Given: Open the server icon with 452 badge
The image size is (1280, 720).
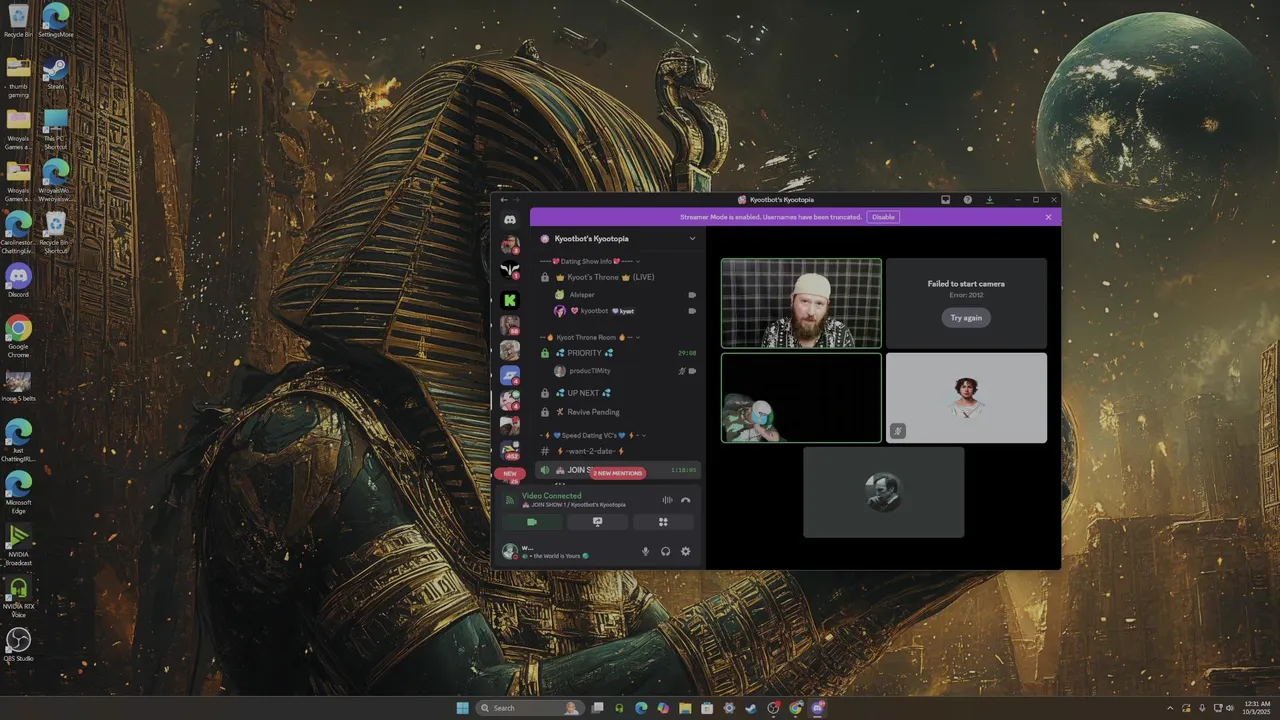Looking at the screenshot, I should [510, 450].
